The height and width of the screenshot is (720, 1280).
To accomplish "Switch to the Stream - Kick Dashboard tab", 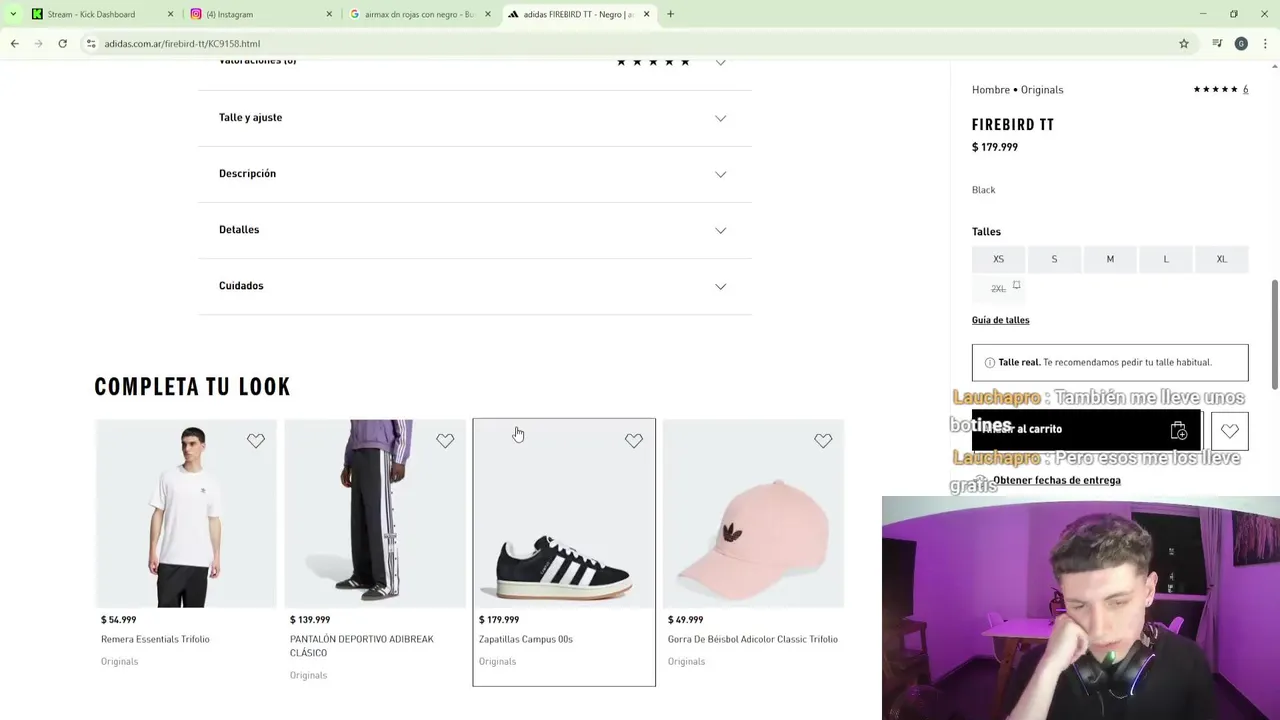I will click(x=91, y=14).
